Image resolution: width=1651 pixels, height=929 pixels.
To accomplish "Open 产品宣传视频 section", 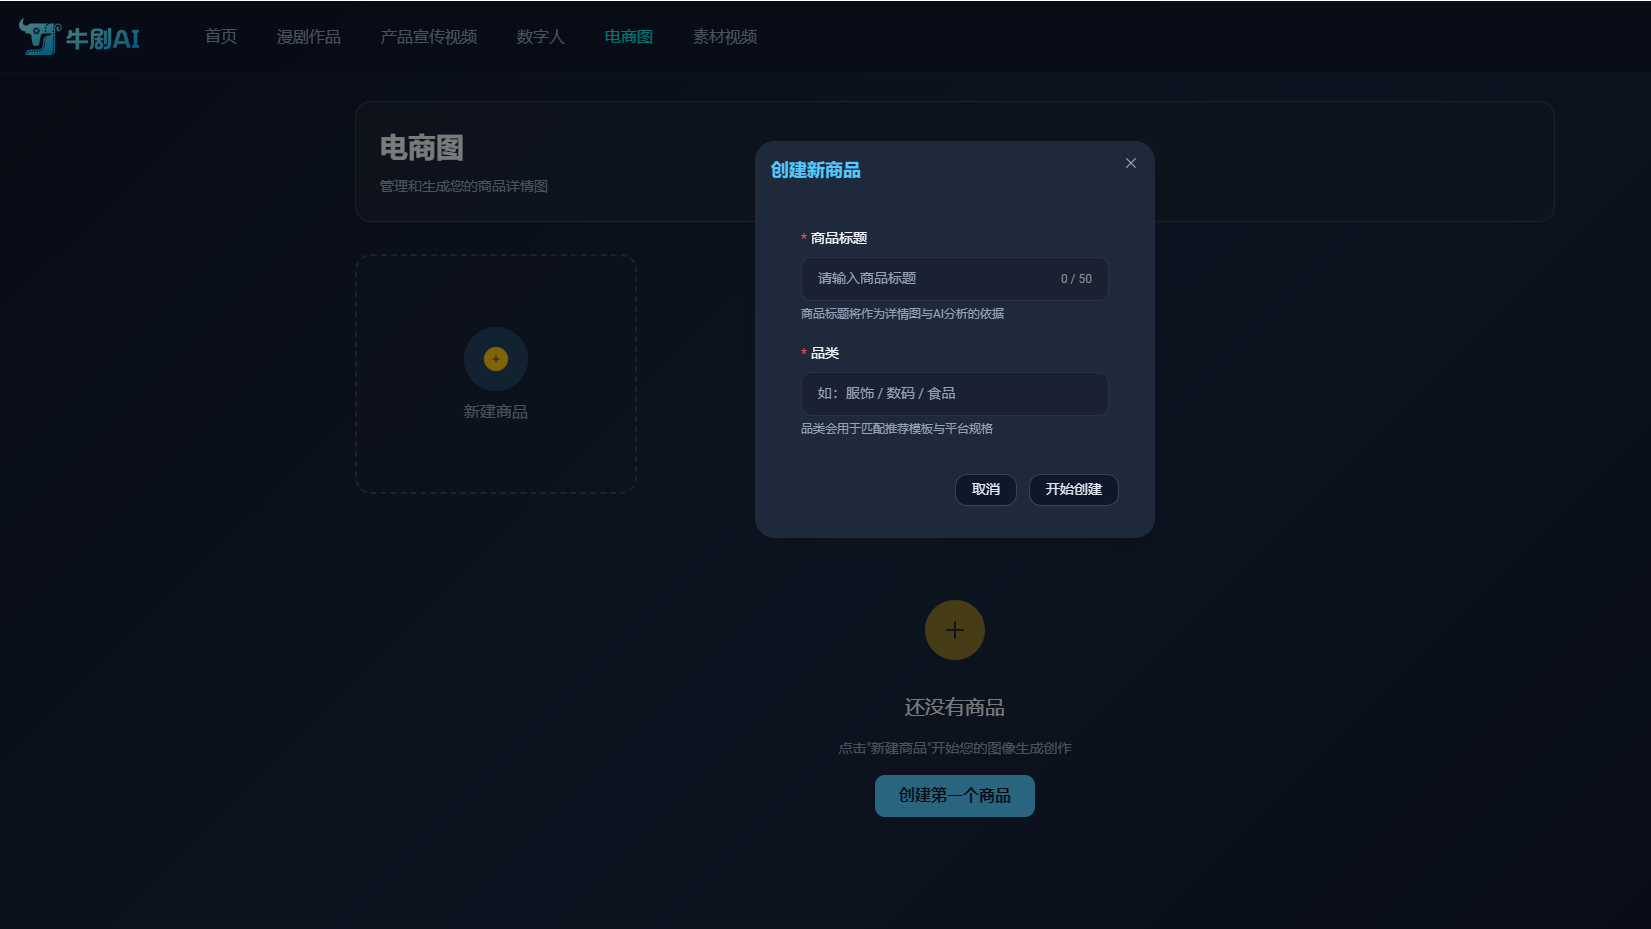I will [x=429, y=37].
